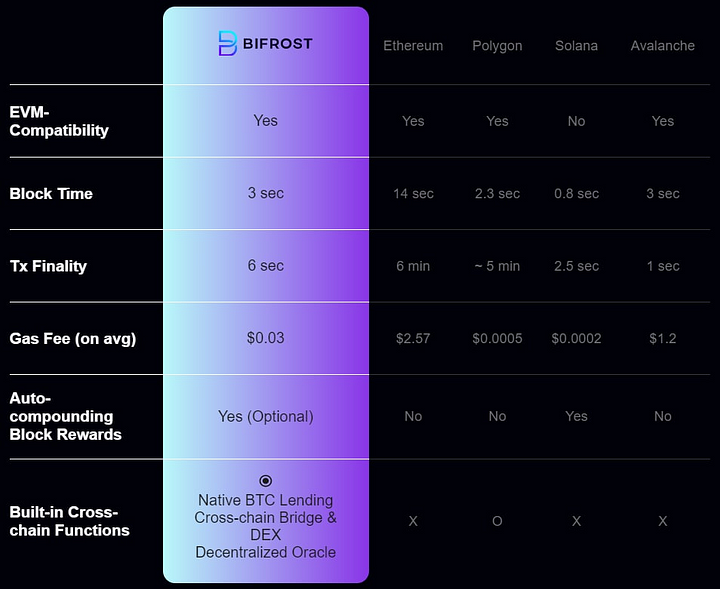This screenshot has height=589, width=720.
Task: Click the EVM-Compatibility row label
Action: pos(59,121)
